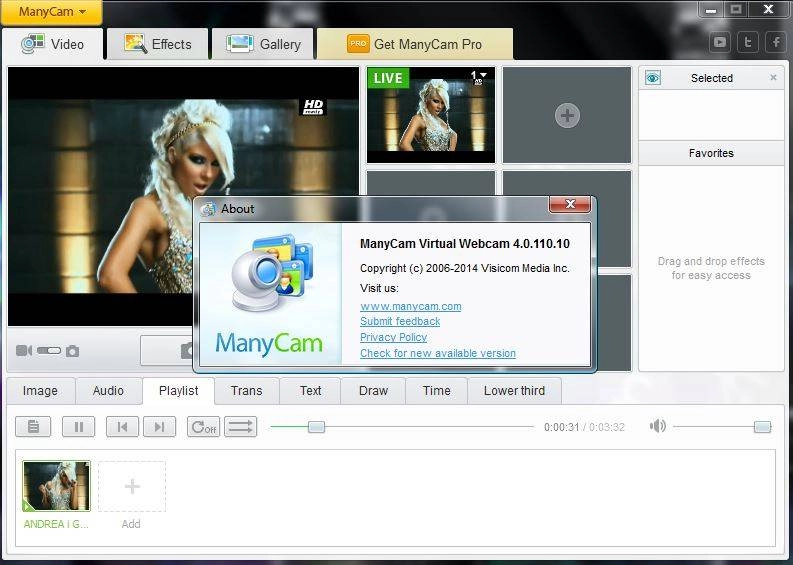Open the Text tab
The height and width of the screenshot is (565, 793).
point(310,390)
